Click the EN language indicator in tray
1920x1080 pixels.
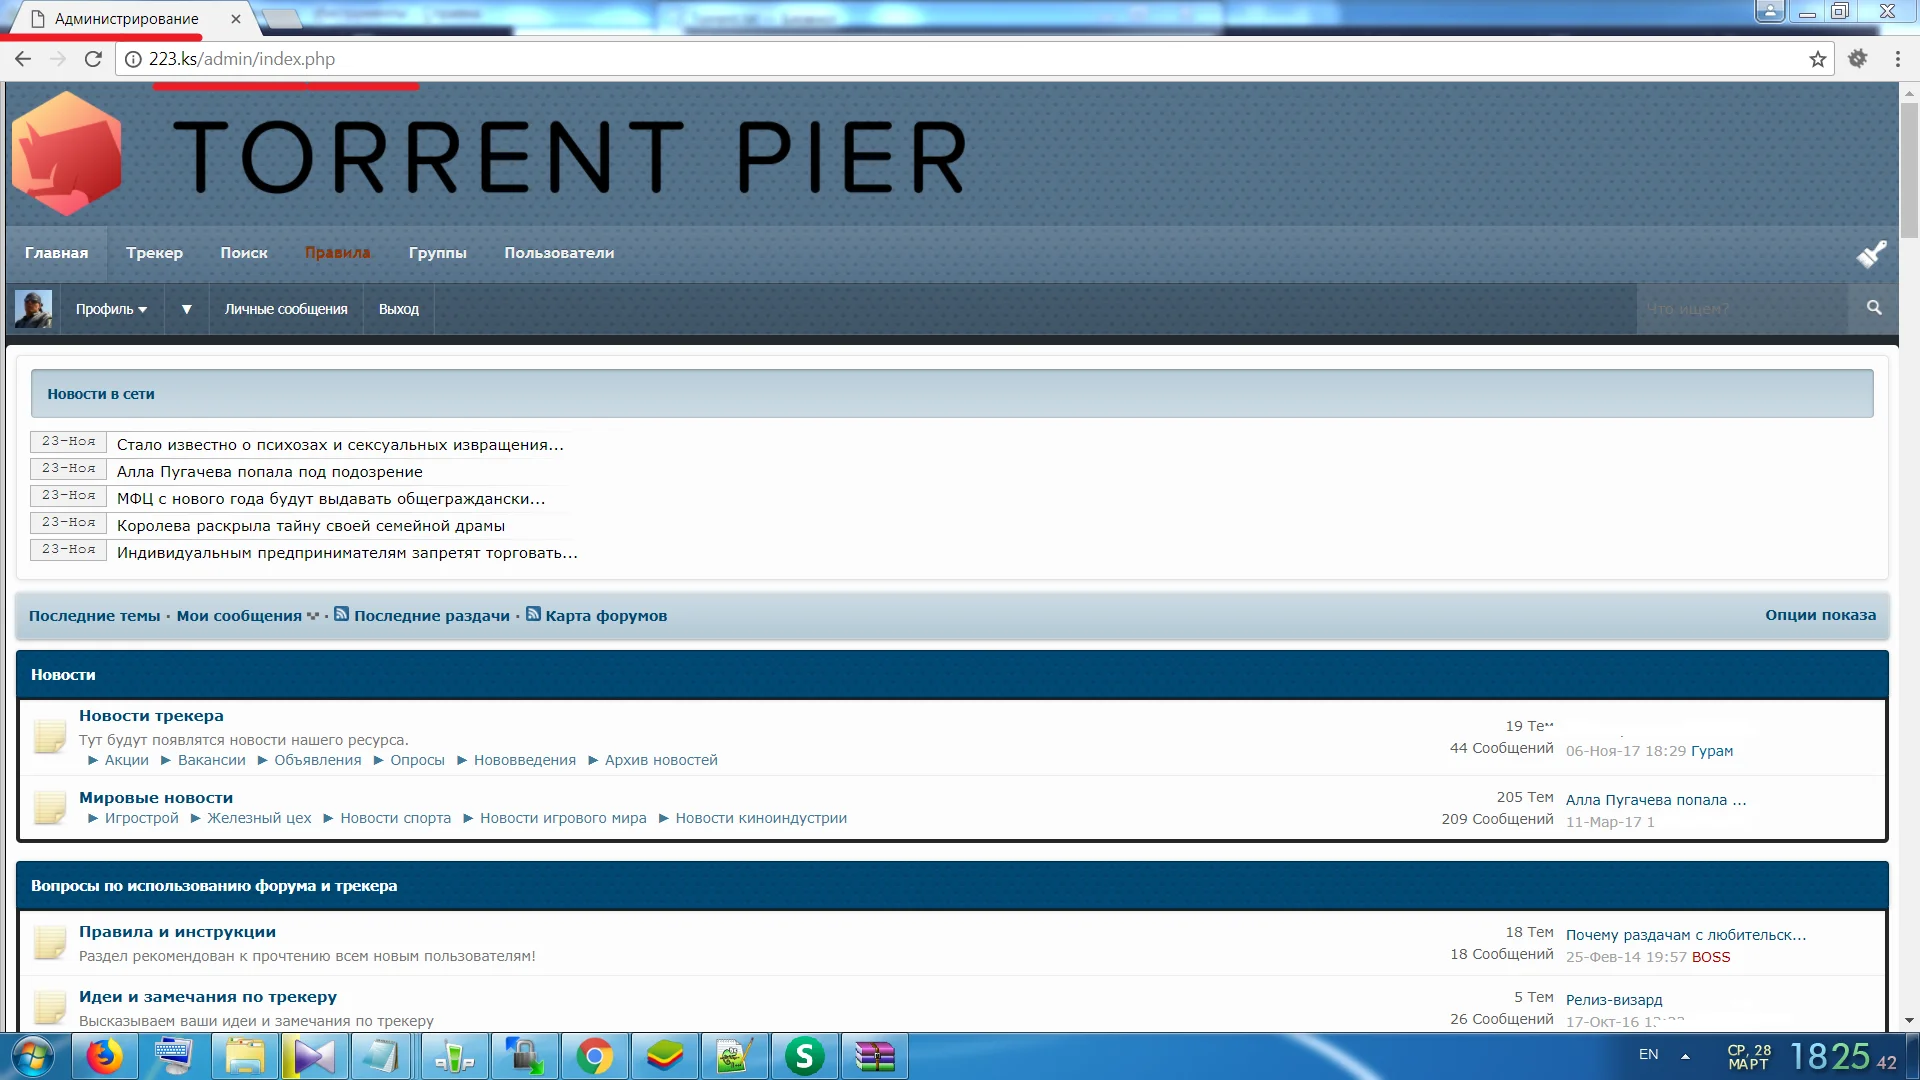coord(1648,1054)
